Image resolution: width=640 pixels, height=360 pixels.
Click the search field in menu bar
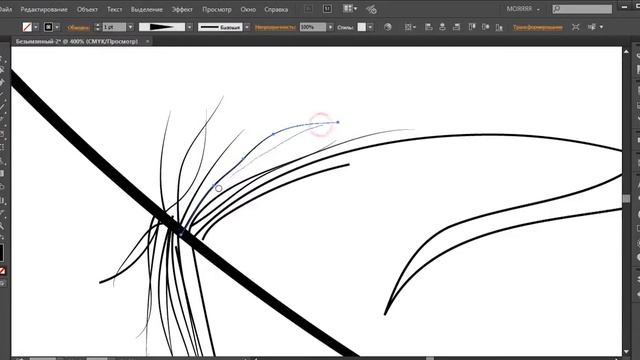tap(582, 9)
